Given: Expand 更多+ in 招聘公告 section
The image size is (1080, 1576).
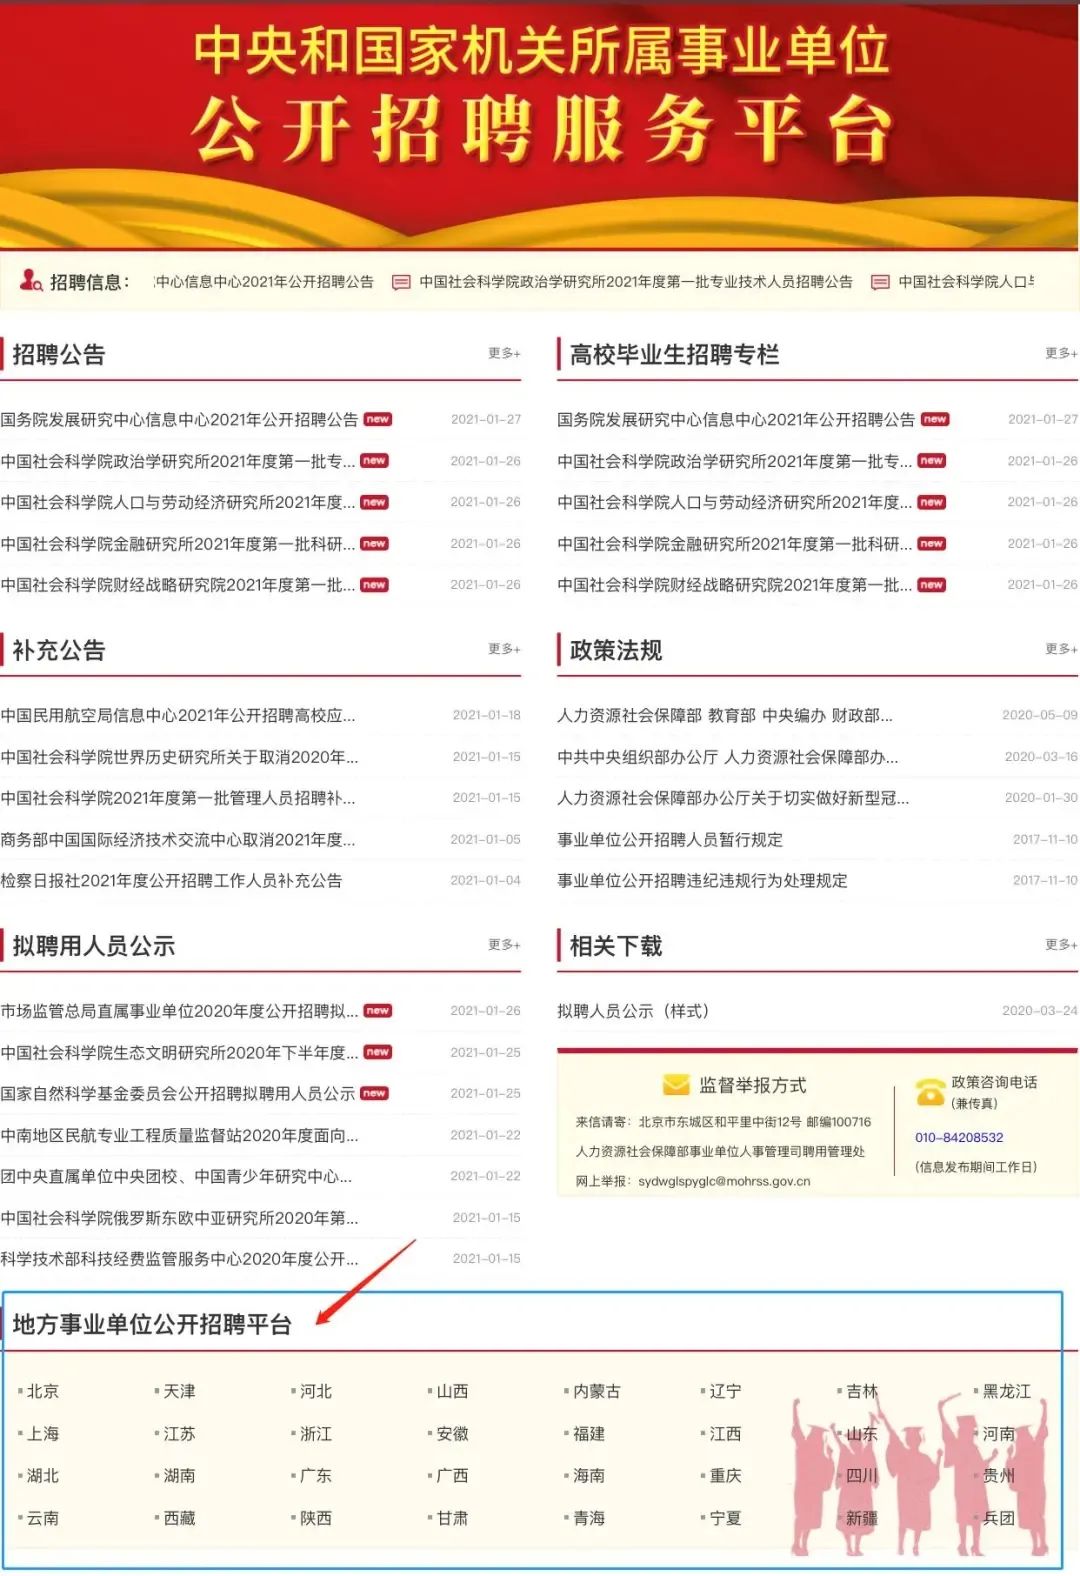Looking at the screenshot, I should click(504, 353).
